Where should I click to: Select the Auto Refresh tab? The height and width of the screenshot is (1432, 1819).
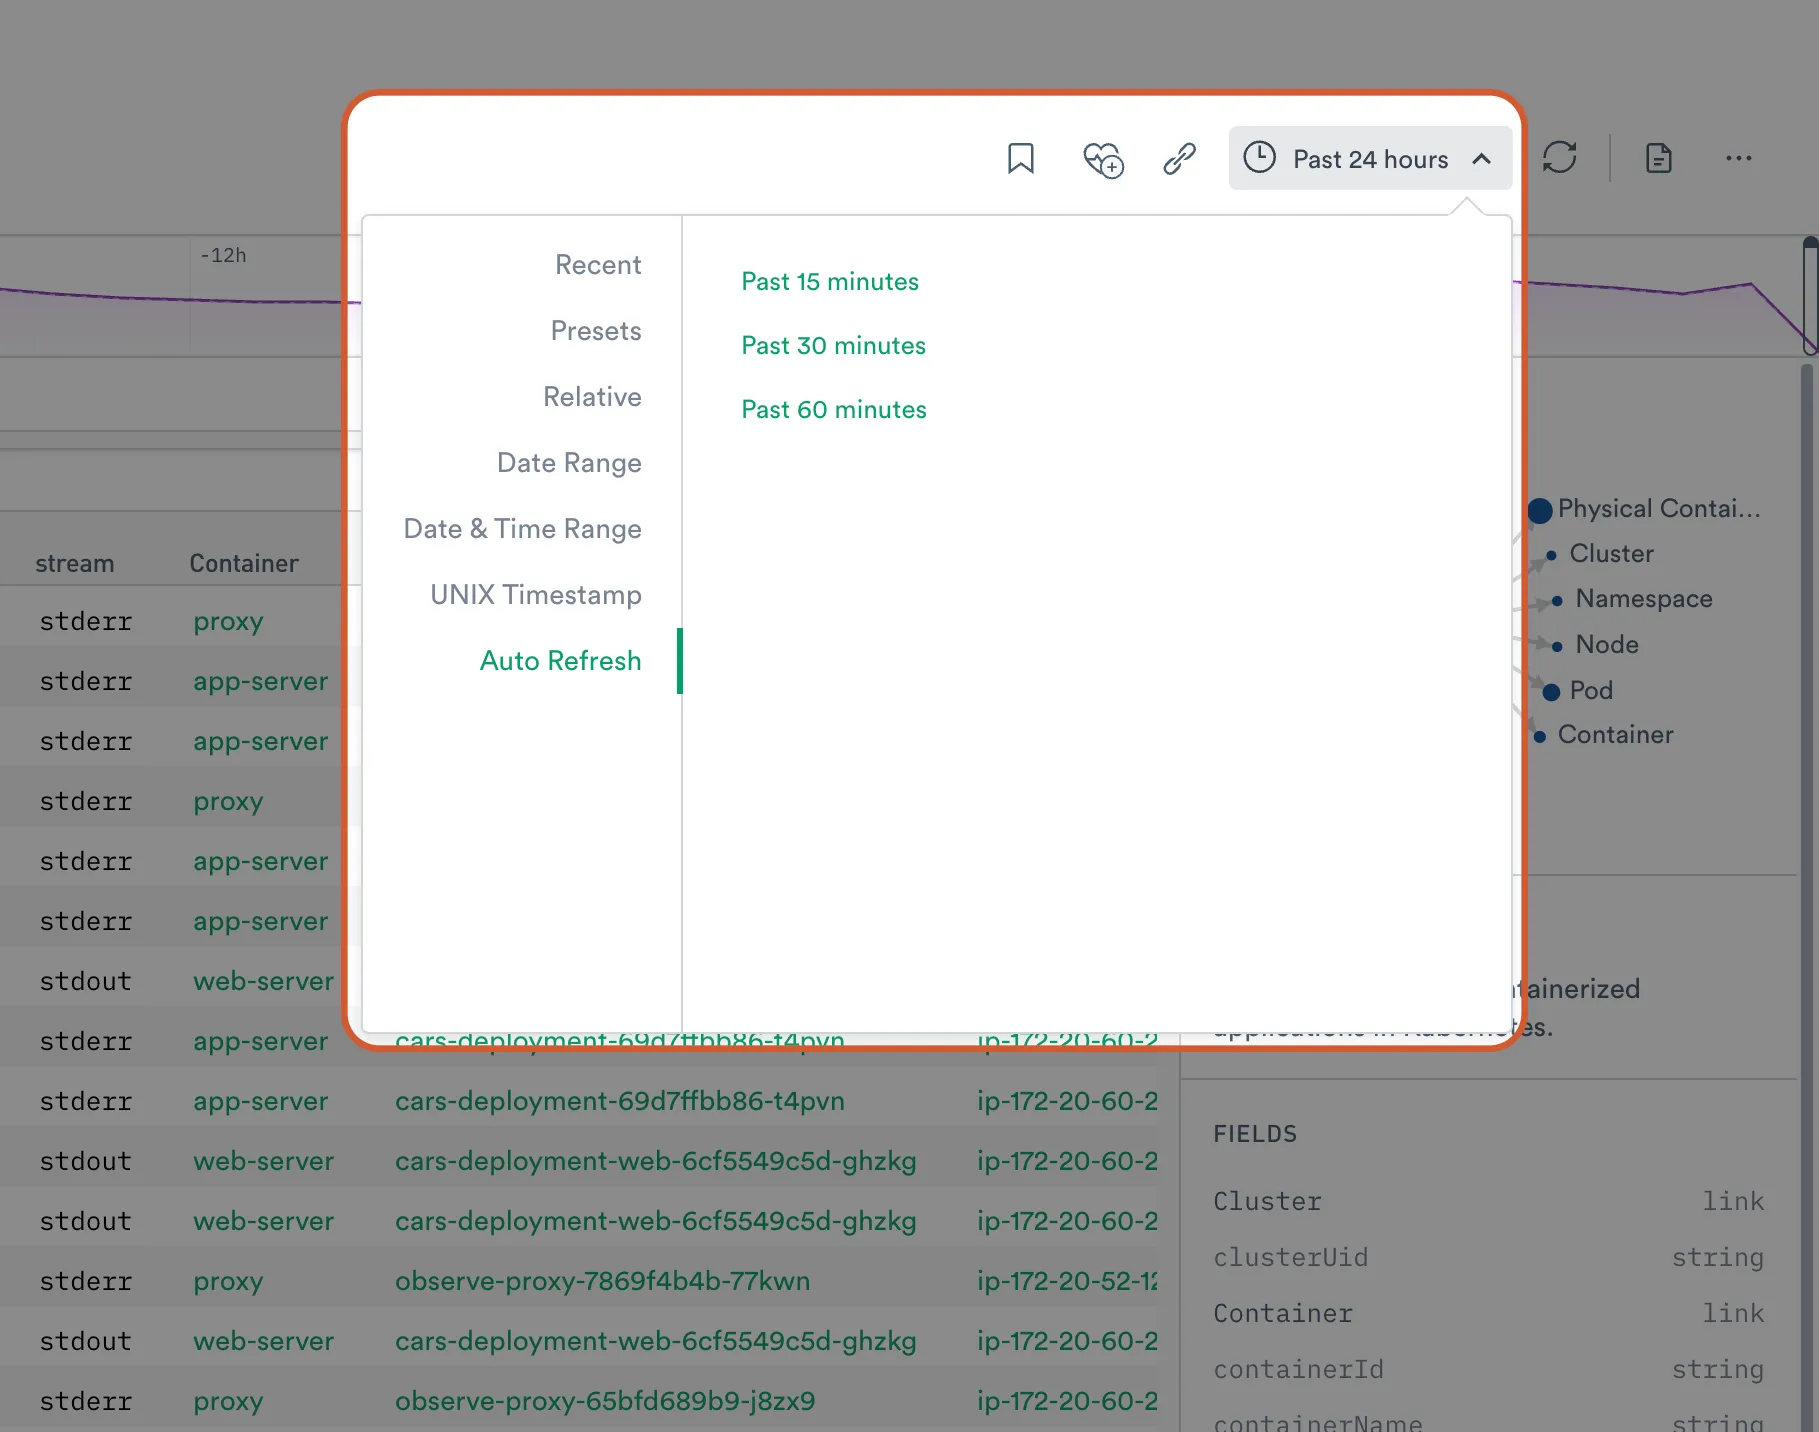pos(560,661)
